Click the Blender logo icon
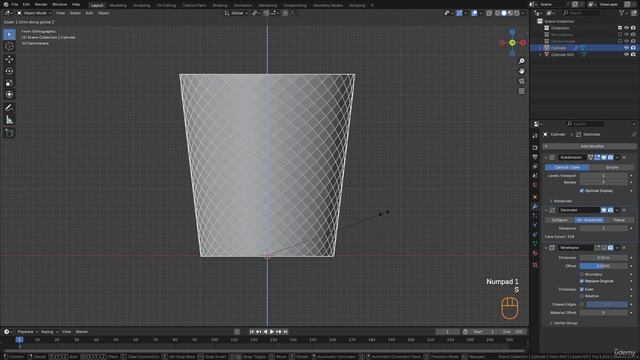 coord(6,4)
